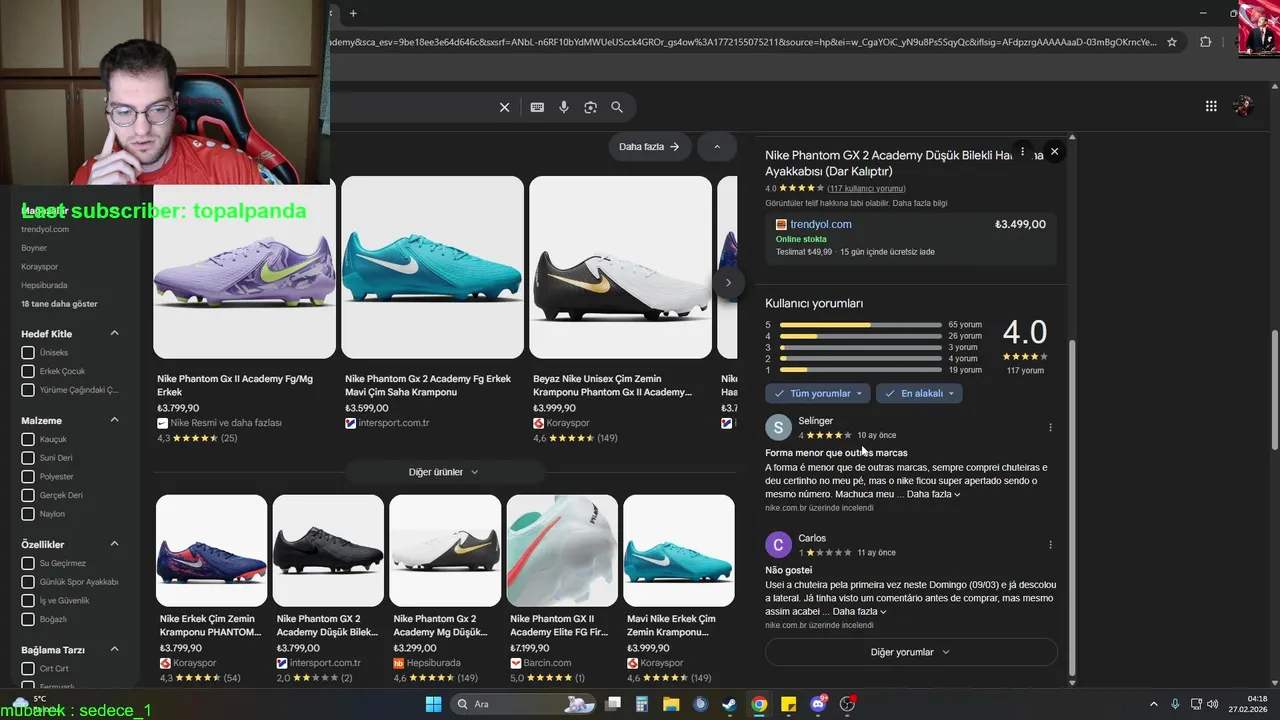Open the Google apps grid
This screenshot has height=720, width=1280.
[1211, 106]
